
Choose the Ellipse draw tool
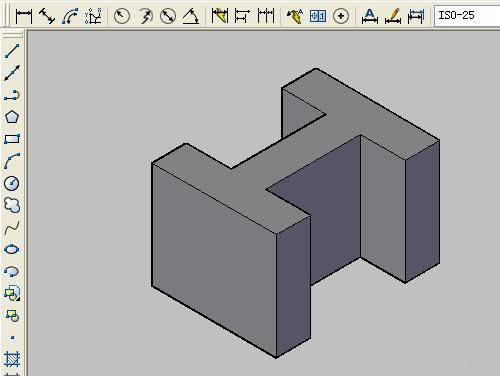12,249
